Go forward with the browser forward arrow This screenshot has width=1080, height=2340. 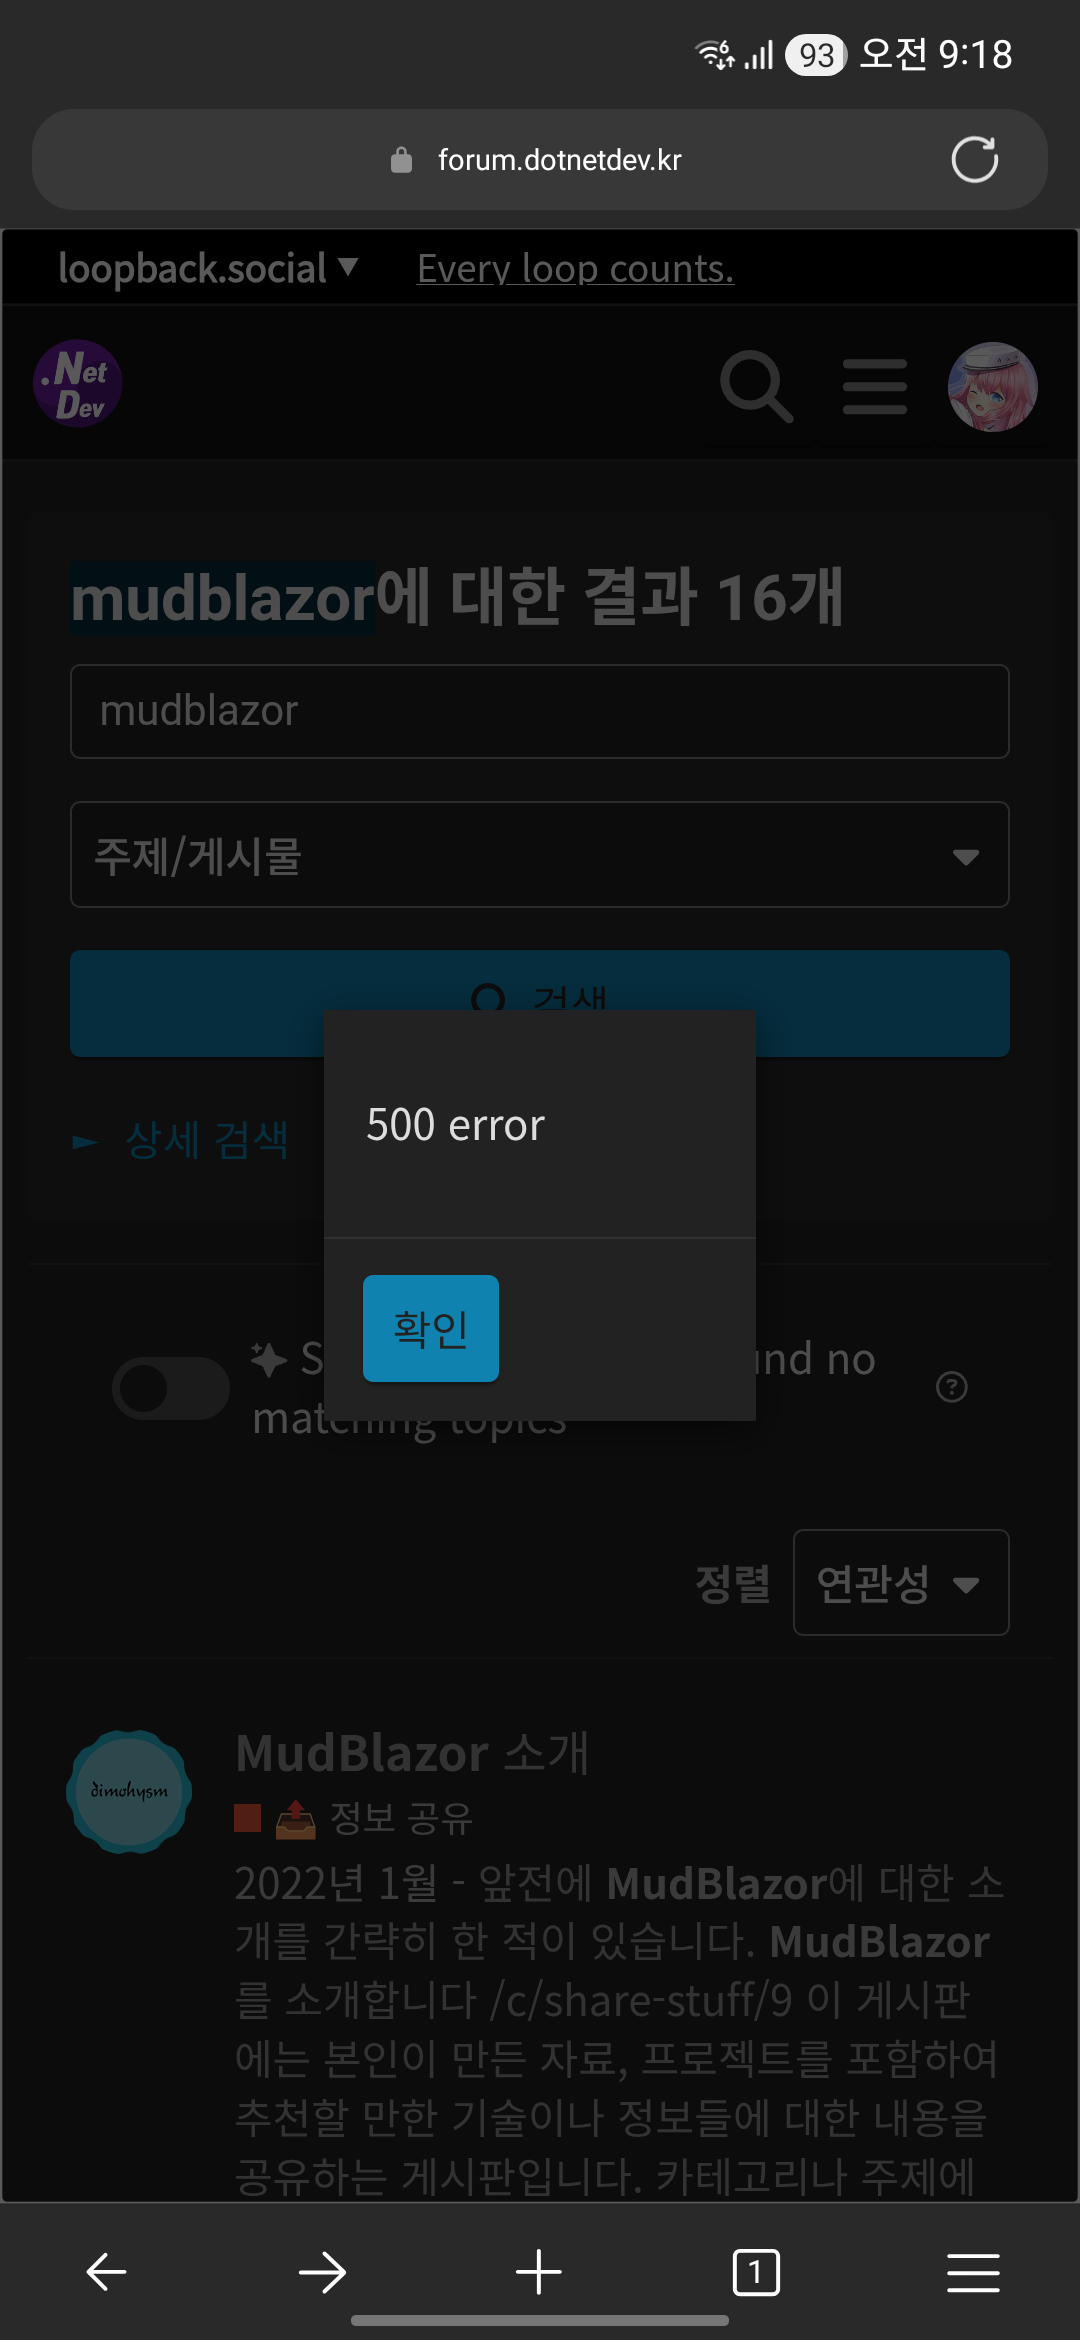tap(322, 2272)
